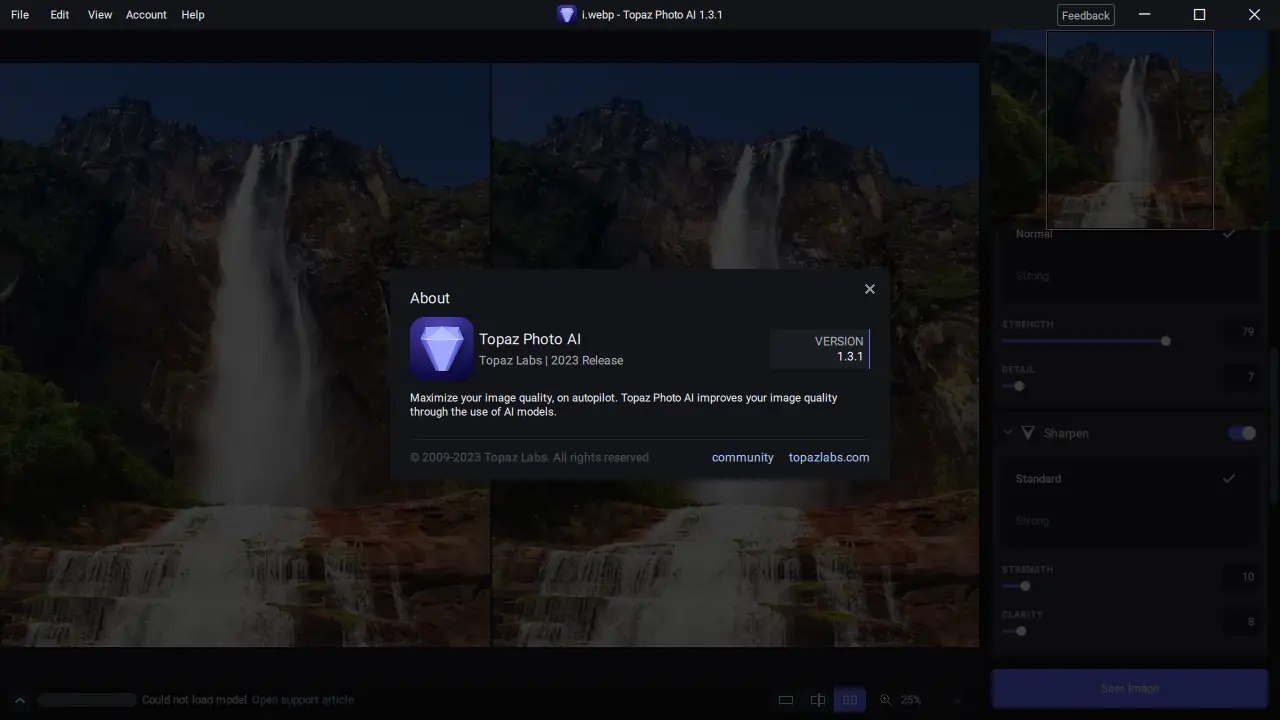Image resolution: width=1280 pixels, height=720 pixels.
Task: Click the Save Image button
Action: point(1130,689)
